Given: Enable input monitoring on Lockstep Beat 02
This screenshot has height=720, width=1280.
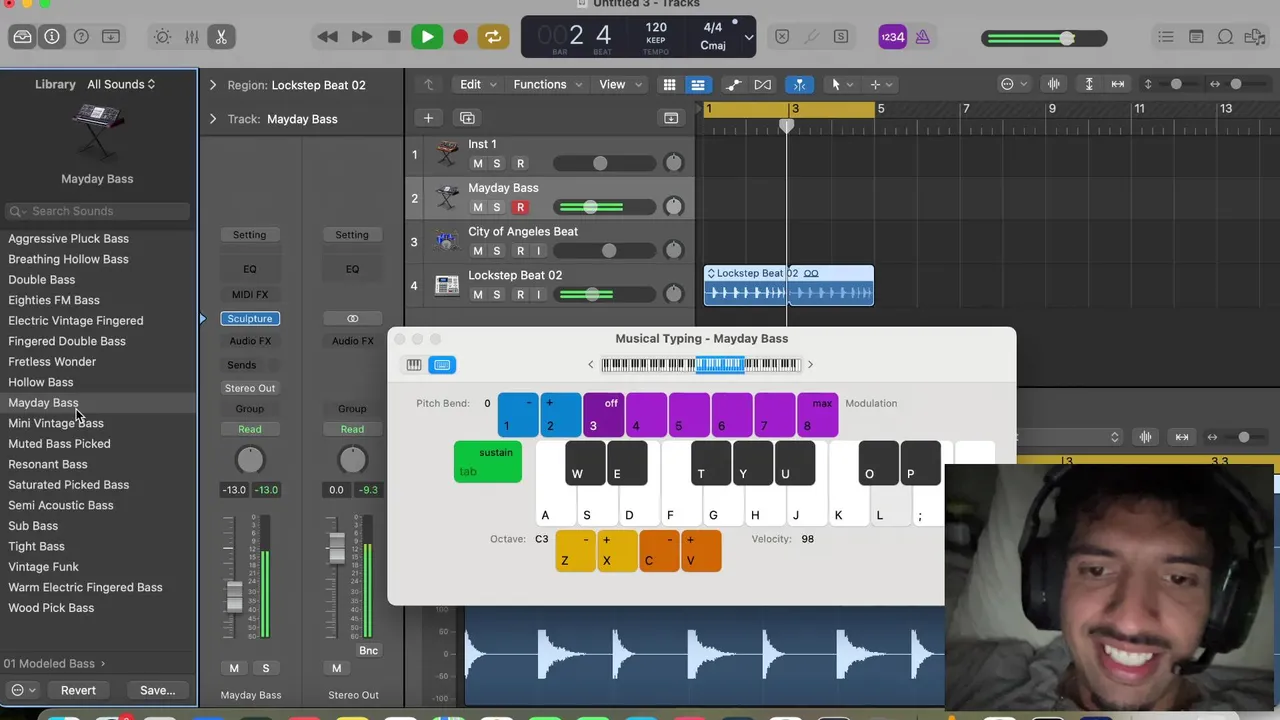Looking at the screenshot, I should click(x=539, y=294).
